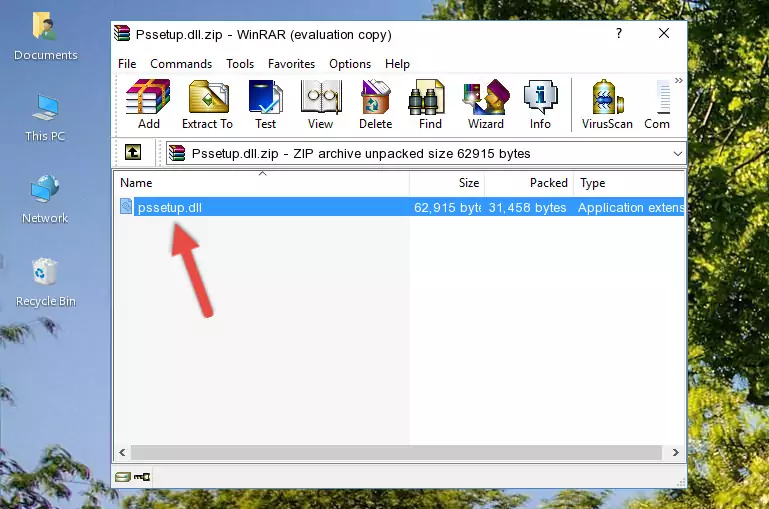Click the horizontal scrollbar right arrow
769x509 pixels.
point(675,452)
